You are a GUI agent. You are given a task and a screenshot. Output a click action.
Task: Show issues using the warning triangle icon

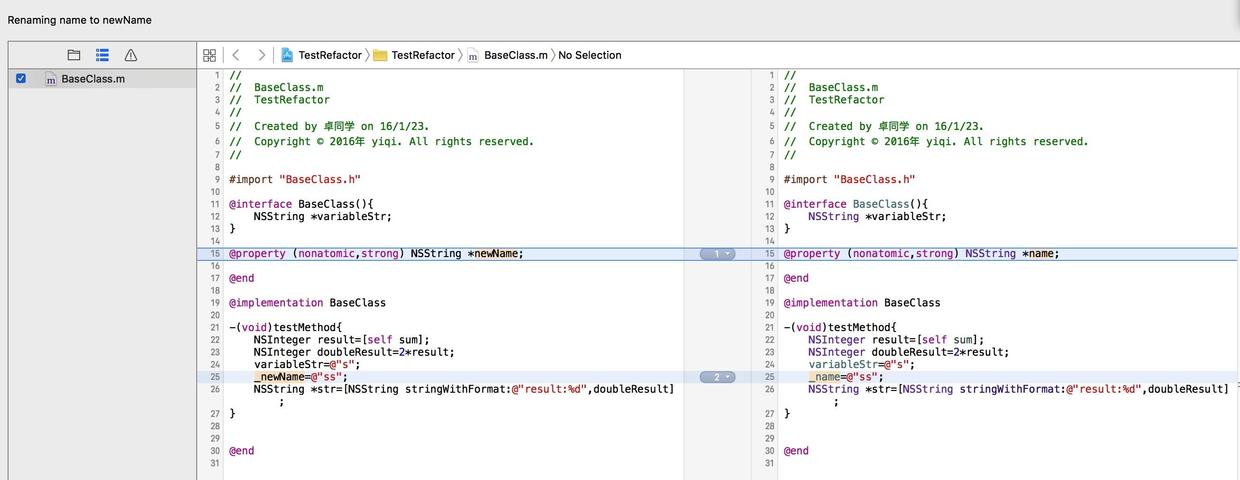pos(131,55)
